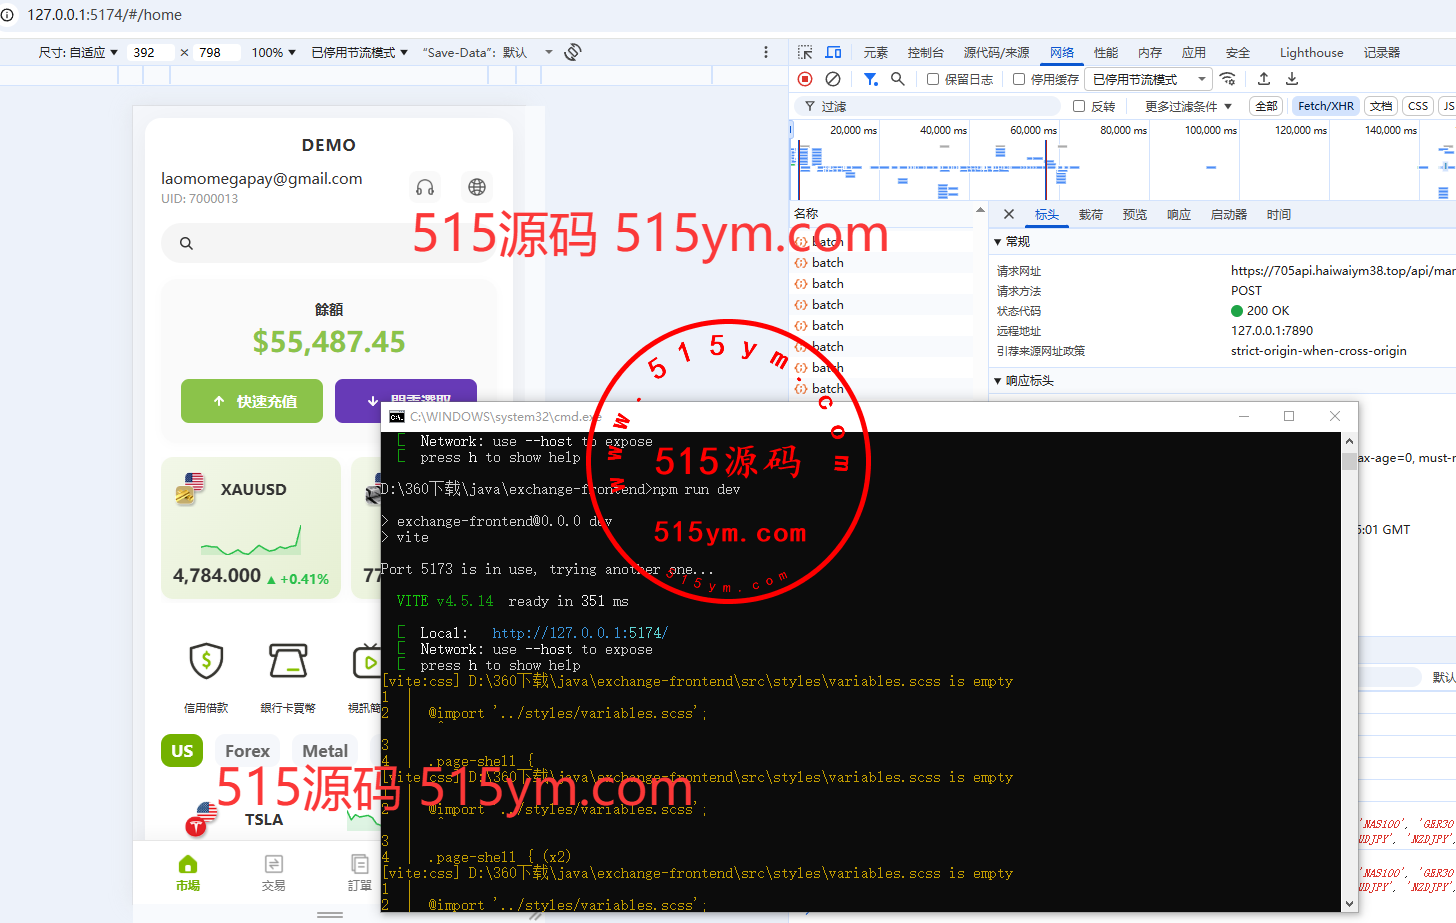Check the 停用缓存 checkbox
Screen dimensions: 1456x923
[1019, 79]
